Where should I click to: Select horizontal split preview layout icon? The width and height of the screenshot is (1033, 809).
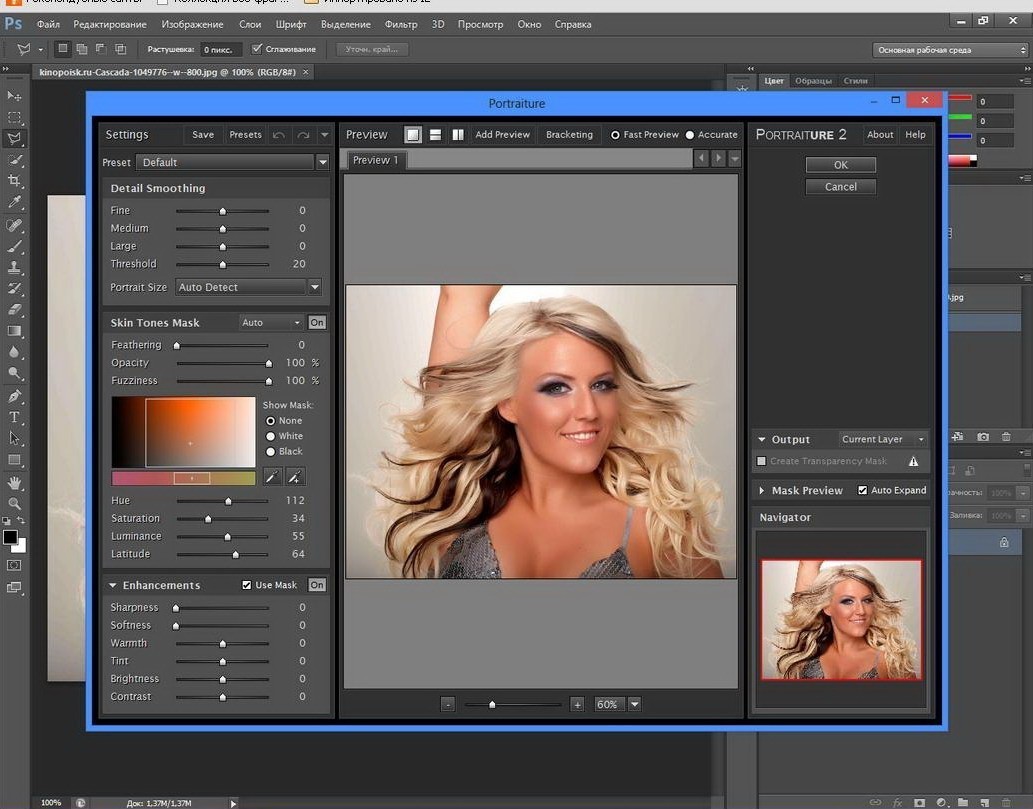tap(436, 135)
